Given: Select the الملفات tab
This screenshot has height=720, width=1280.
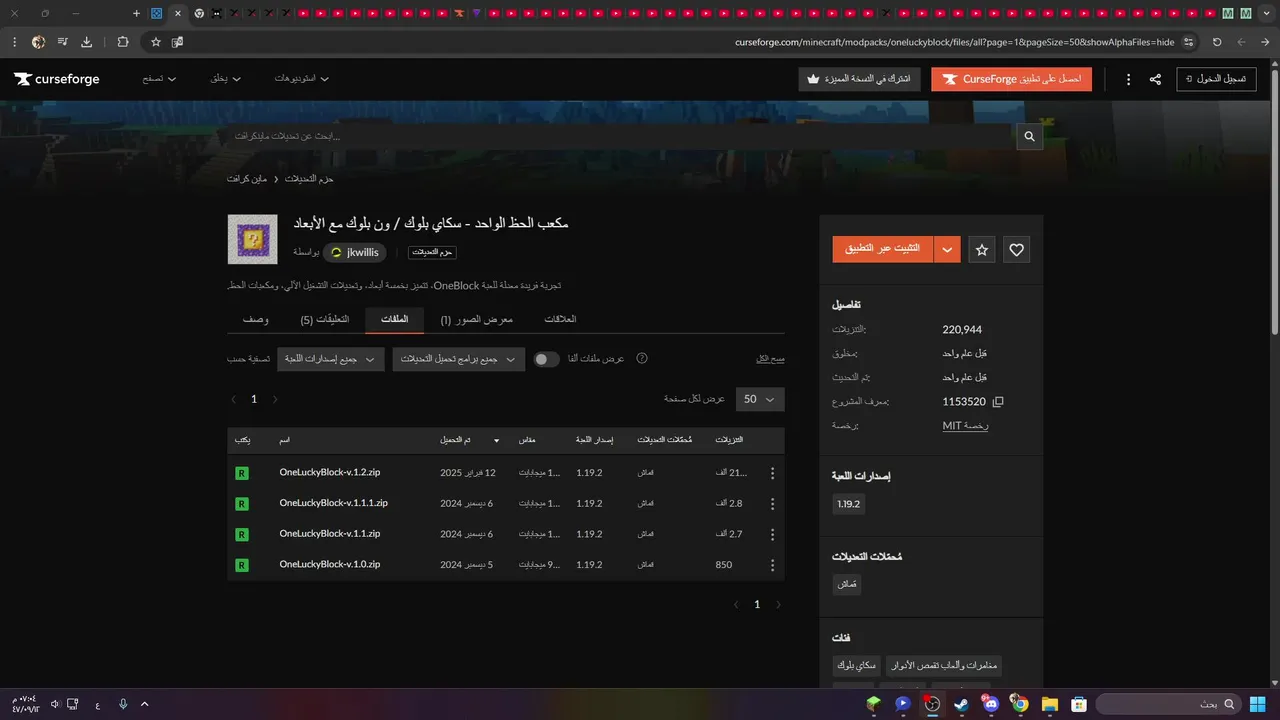Looking at the screenshot, I should point(394,319).
